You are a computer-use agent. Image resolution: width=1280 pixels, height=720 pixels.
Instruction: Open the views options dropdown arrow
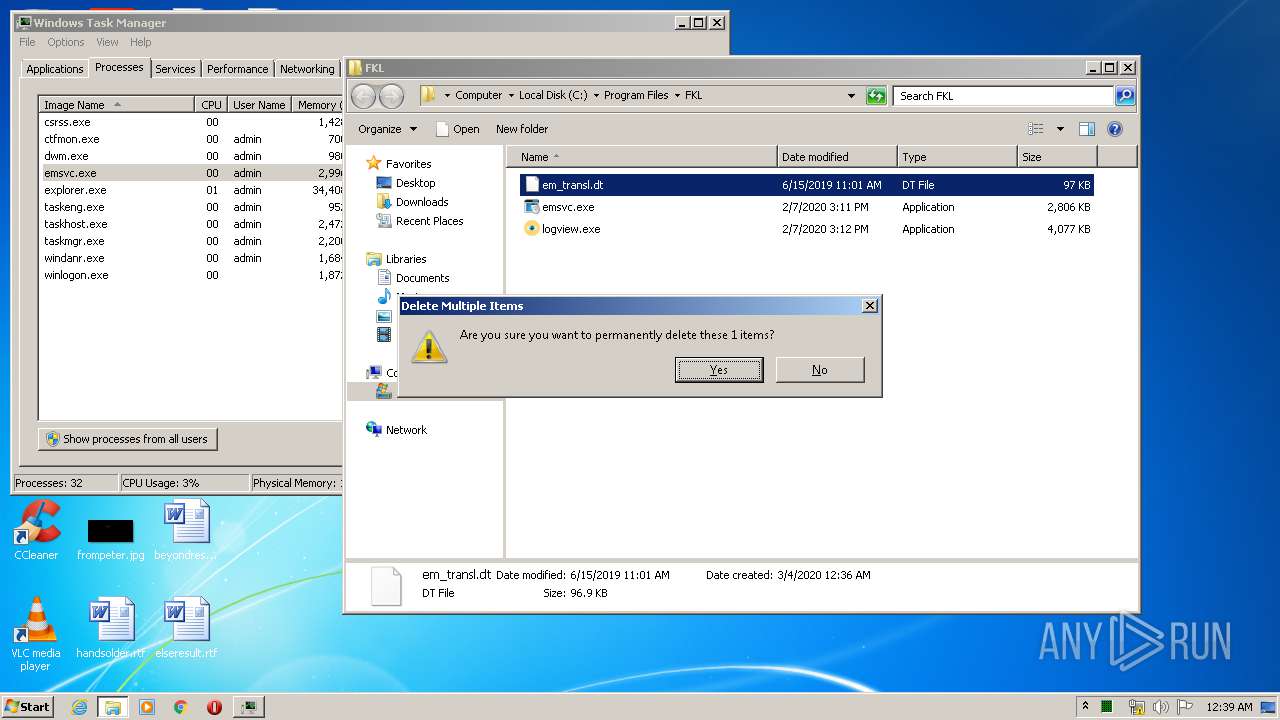pos(1060,129)
